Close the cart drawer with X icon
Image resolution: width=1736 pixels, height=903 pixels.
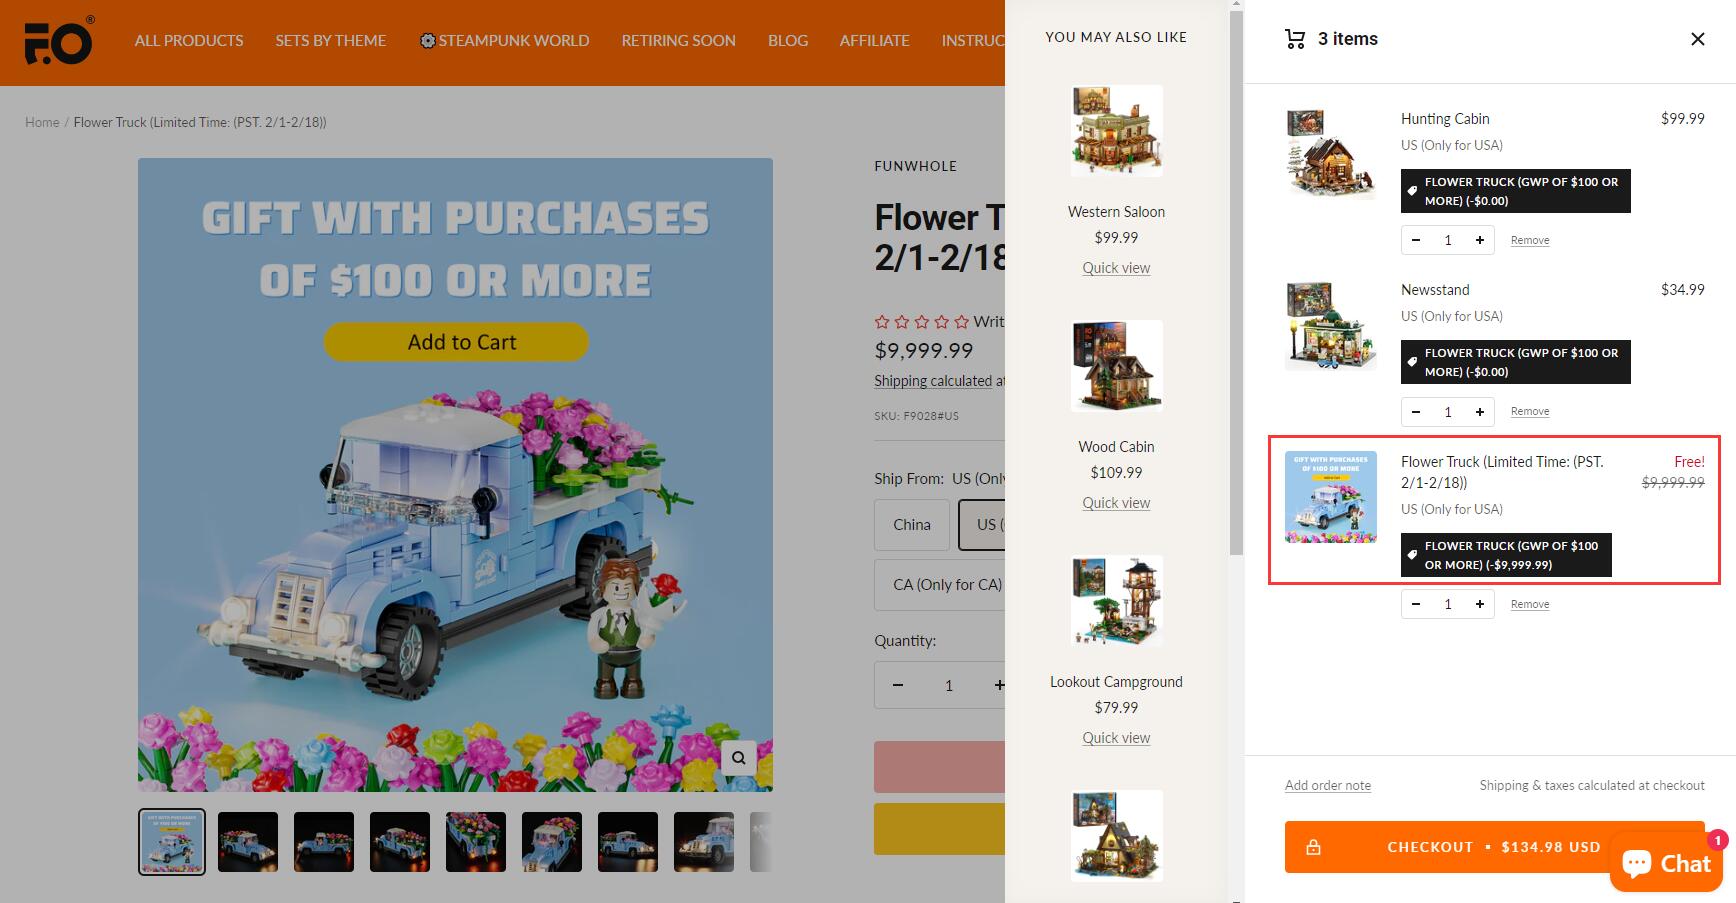(1697, 39)
